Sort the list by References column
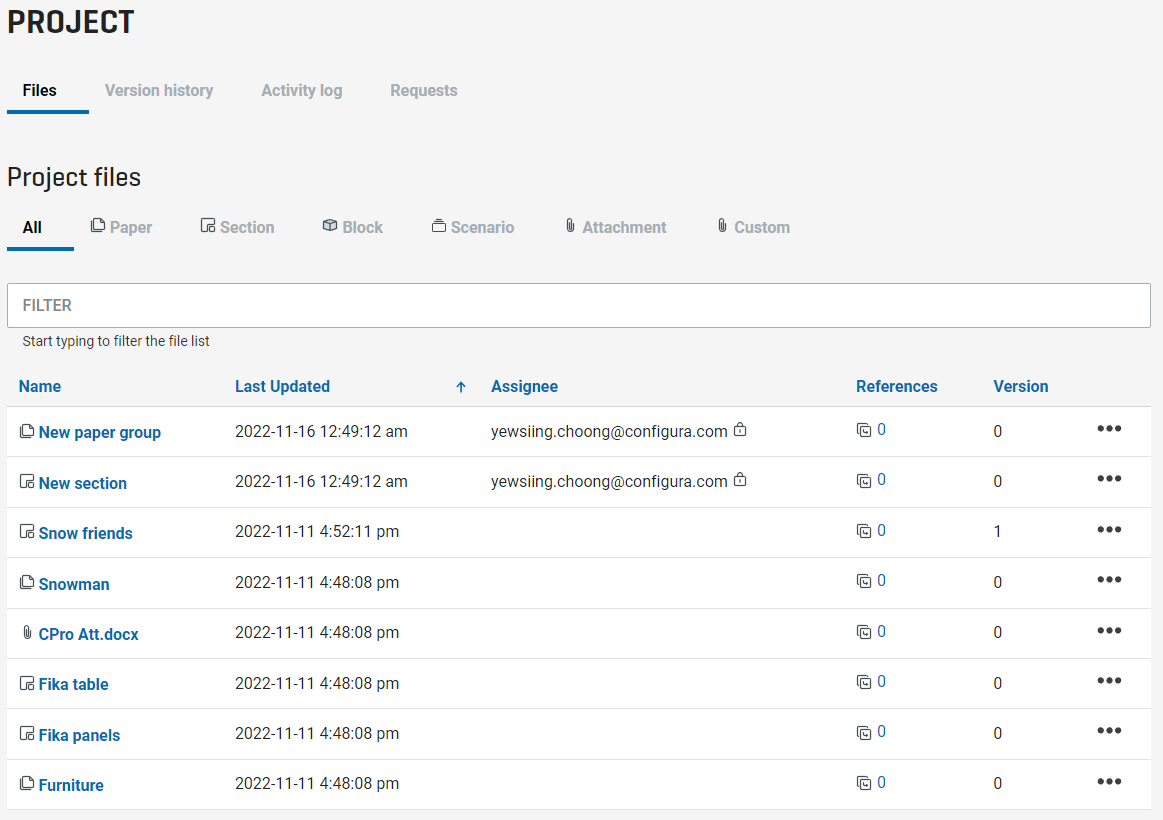1163x820 pixels. tap(897, 386)
